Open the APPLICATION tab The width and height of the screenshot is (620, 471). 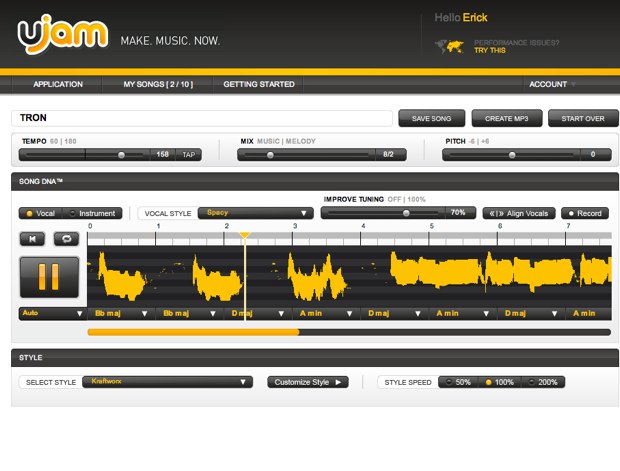pos(58,84)
